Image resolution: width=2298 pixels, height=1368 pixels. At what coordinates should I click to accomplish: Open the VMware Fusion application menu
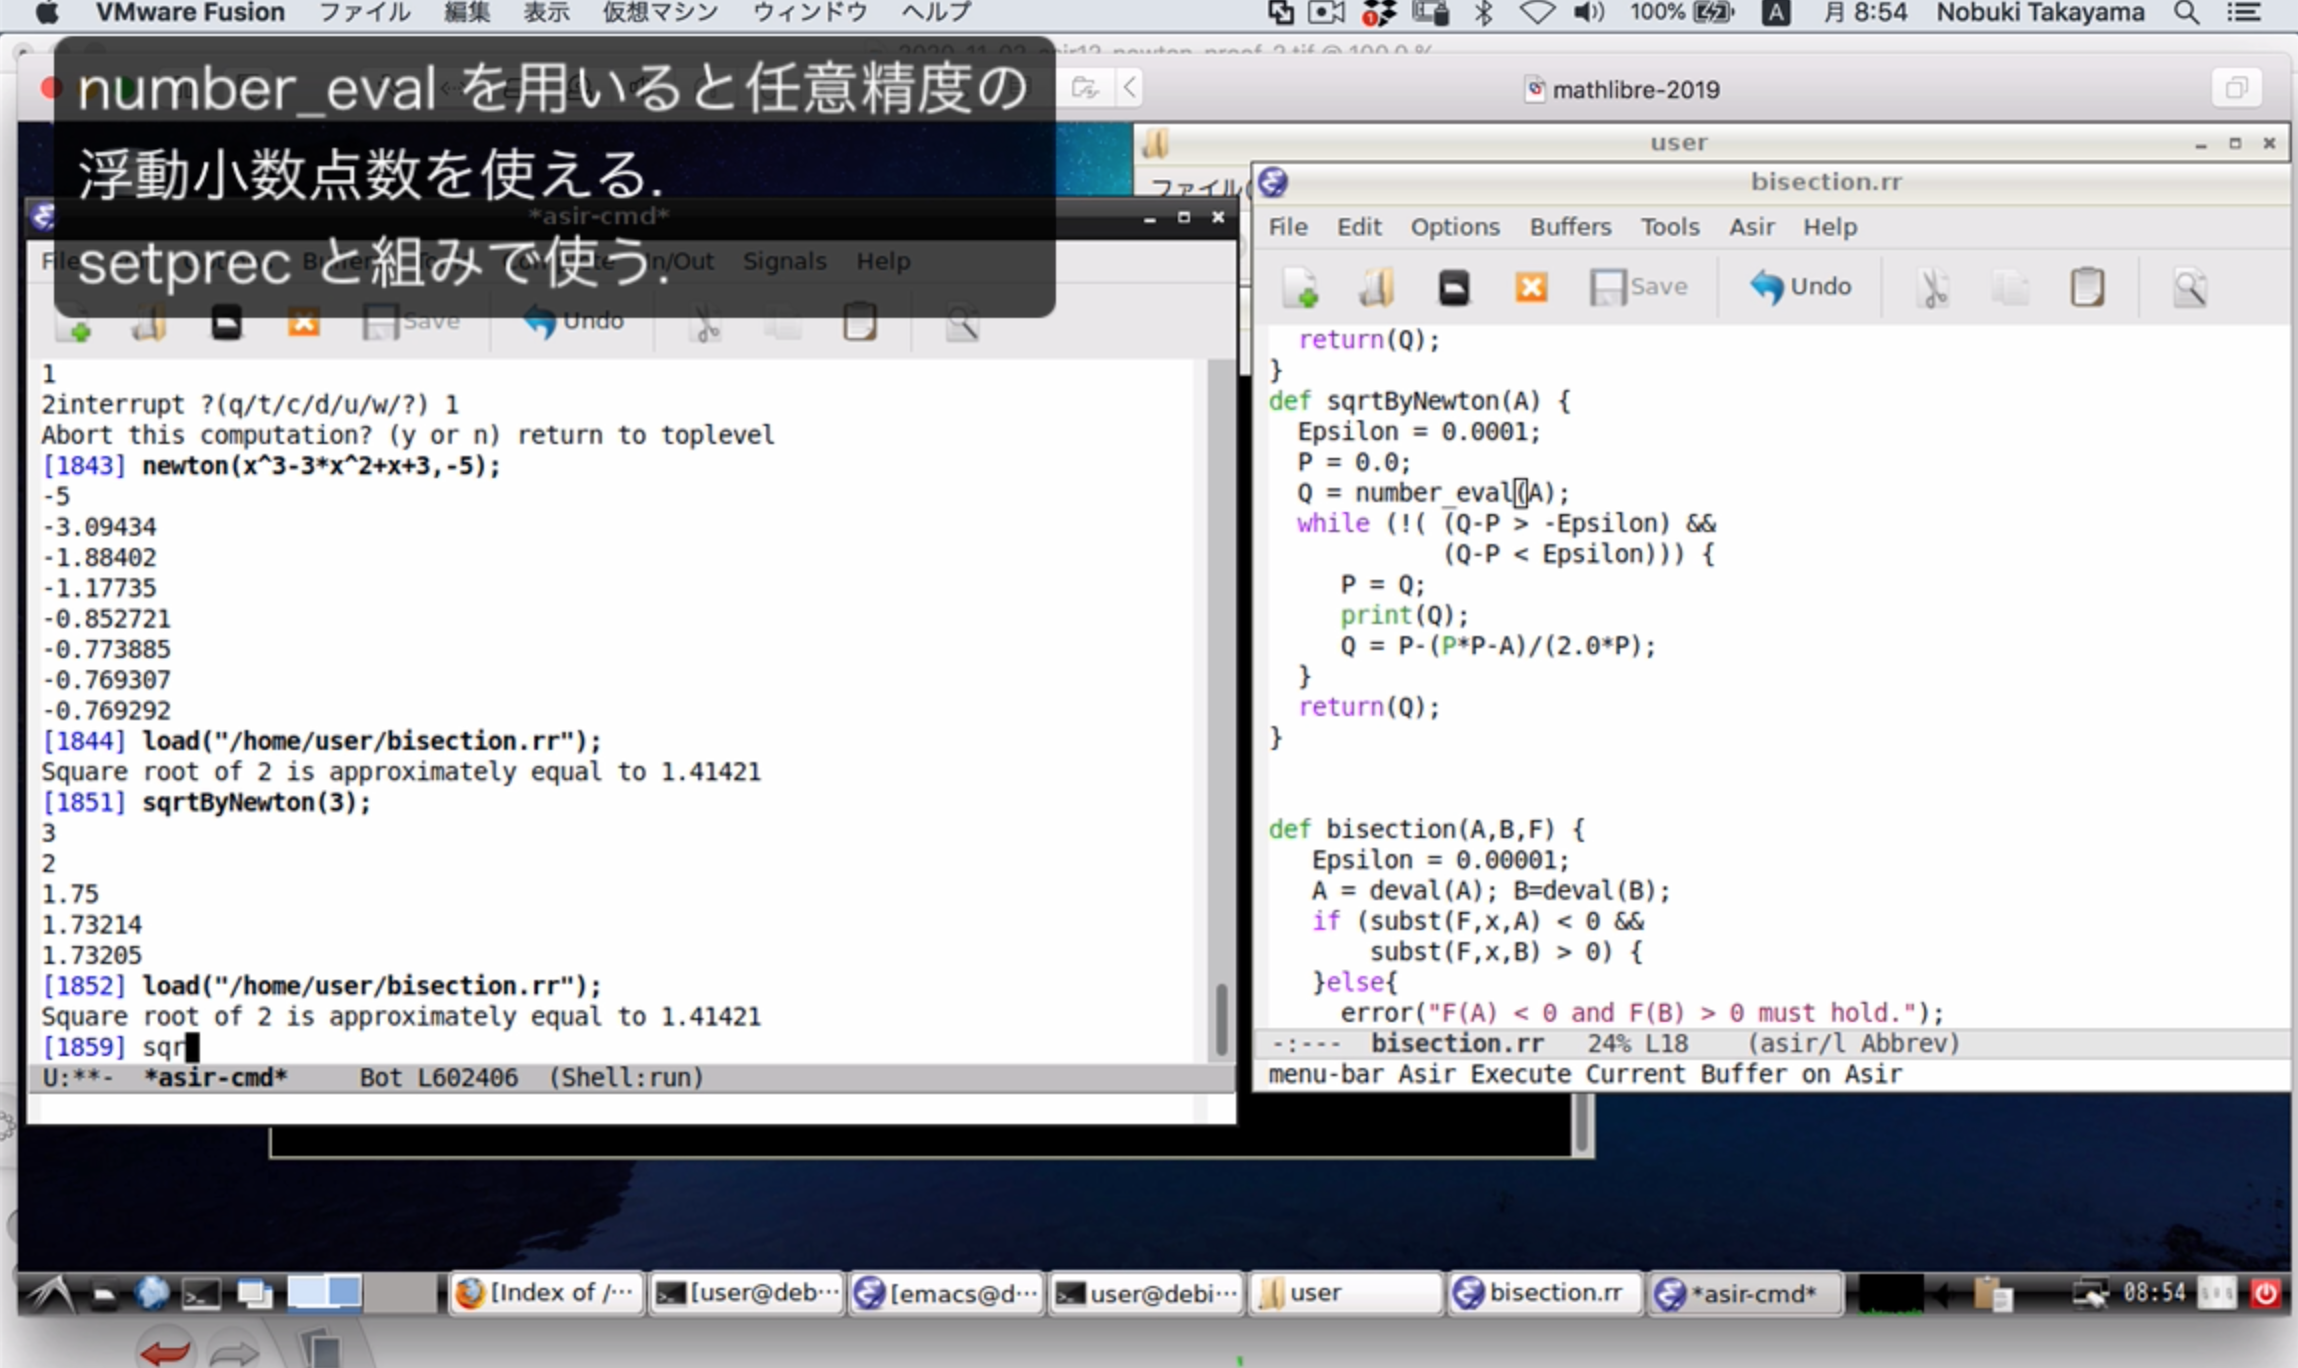coord(190,13)
